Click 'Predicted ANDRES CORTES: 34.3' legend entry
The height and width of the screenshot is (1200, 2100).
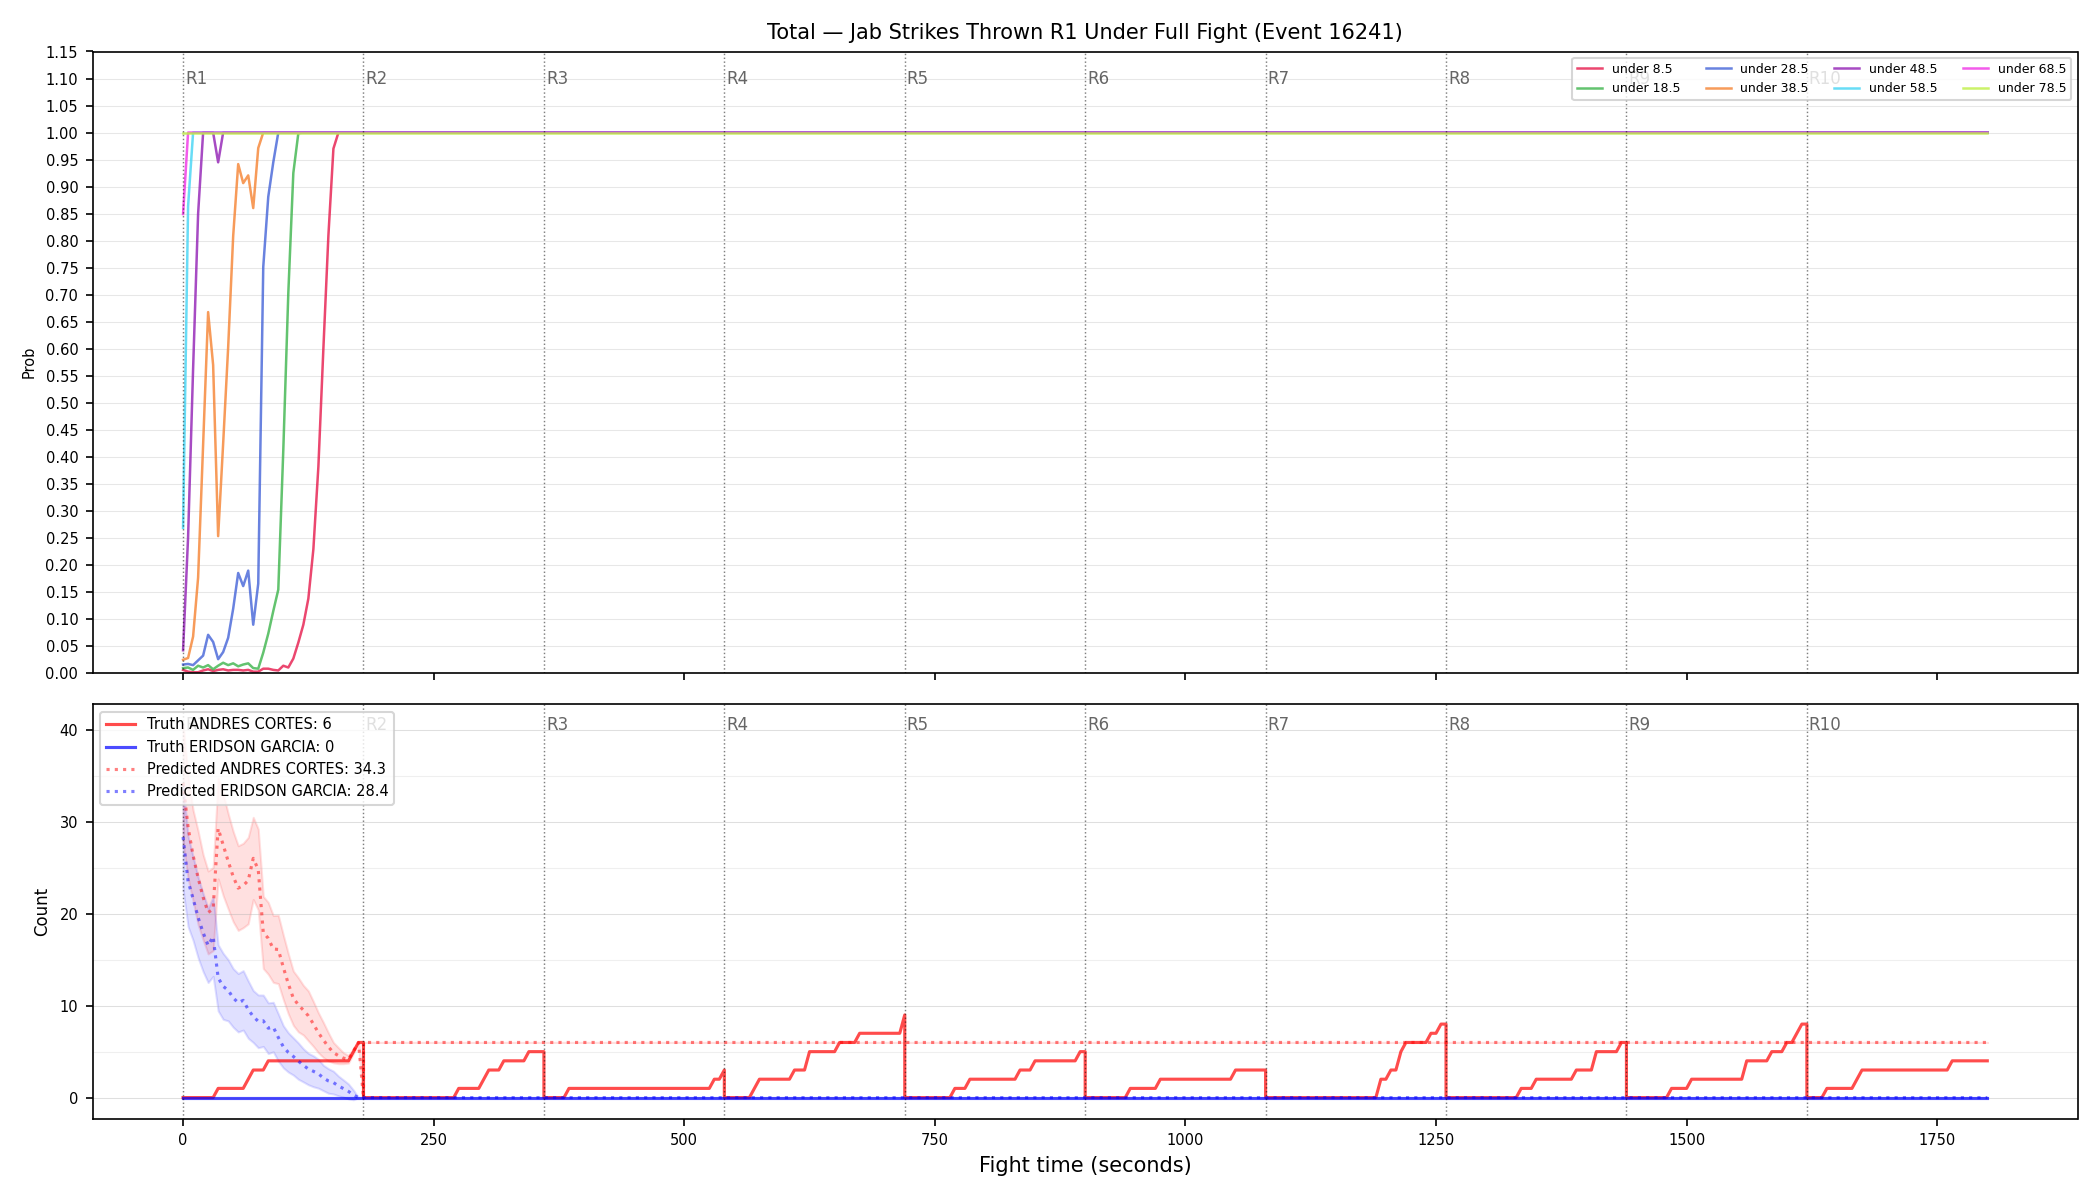coord(245,769)
